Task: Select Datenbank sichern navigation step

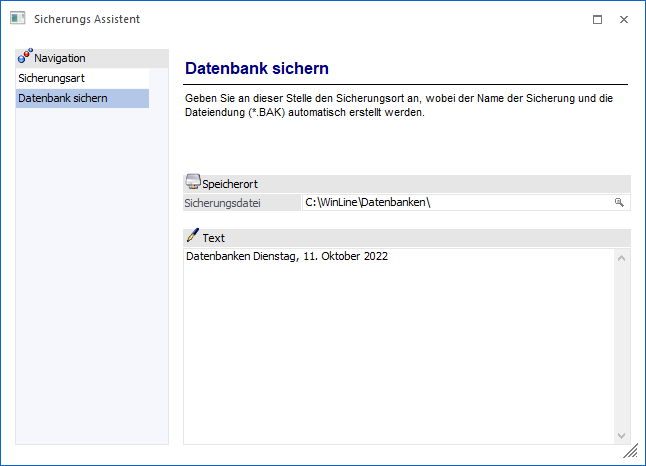Action: click(63, 98)
